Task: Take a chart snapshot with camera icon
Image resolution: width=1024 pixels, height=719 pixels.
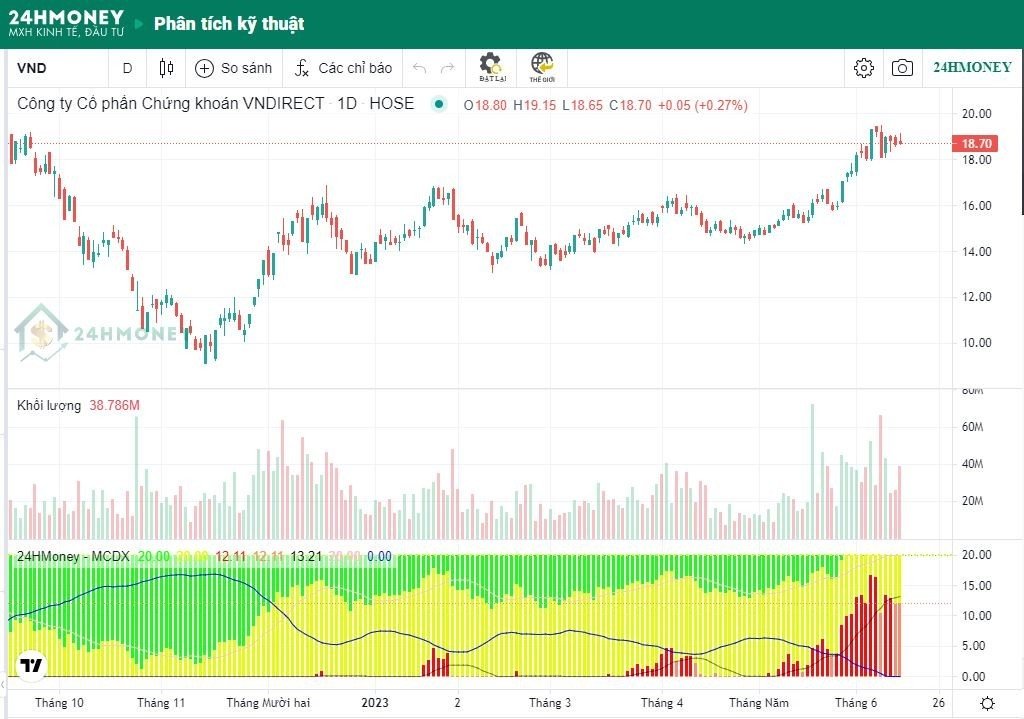Action: (x=902, y=67)
